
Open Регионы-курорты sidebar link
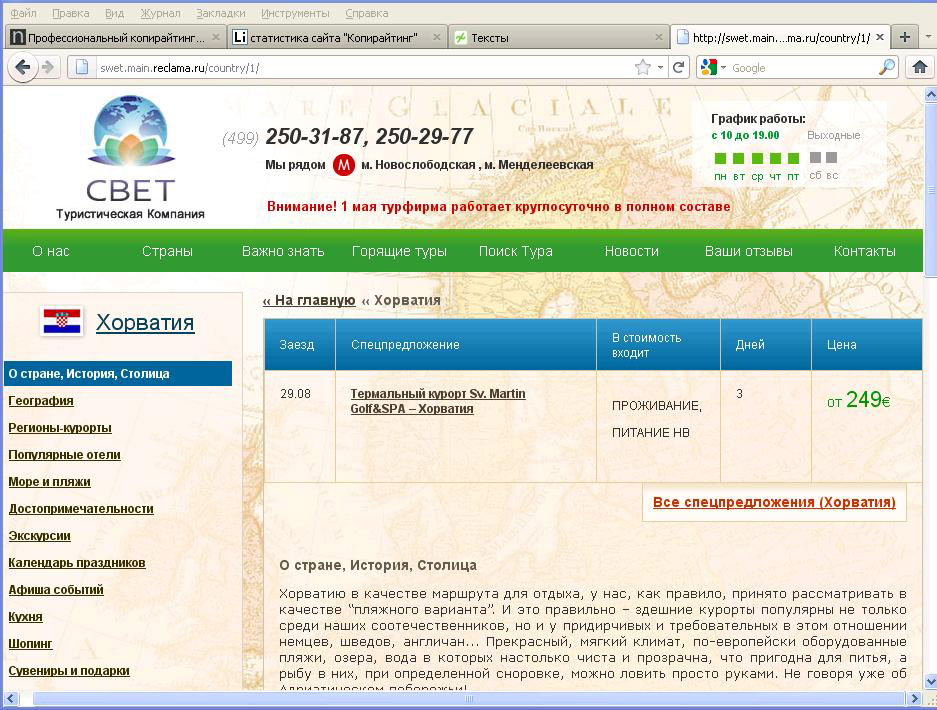(60, 428)
